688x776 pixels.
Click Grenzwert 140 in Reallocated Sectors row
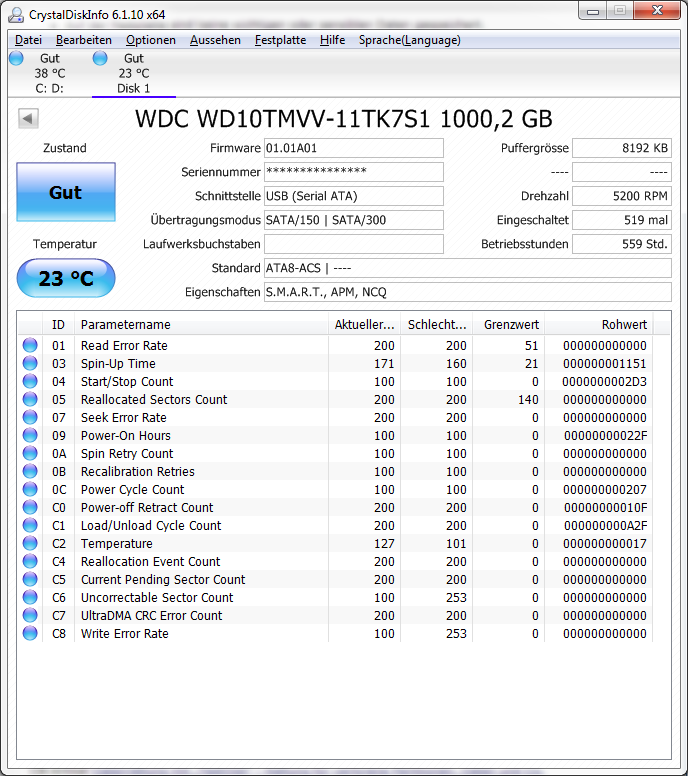528,399
